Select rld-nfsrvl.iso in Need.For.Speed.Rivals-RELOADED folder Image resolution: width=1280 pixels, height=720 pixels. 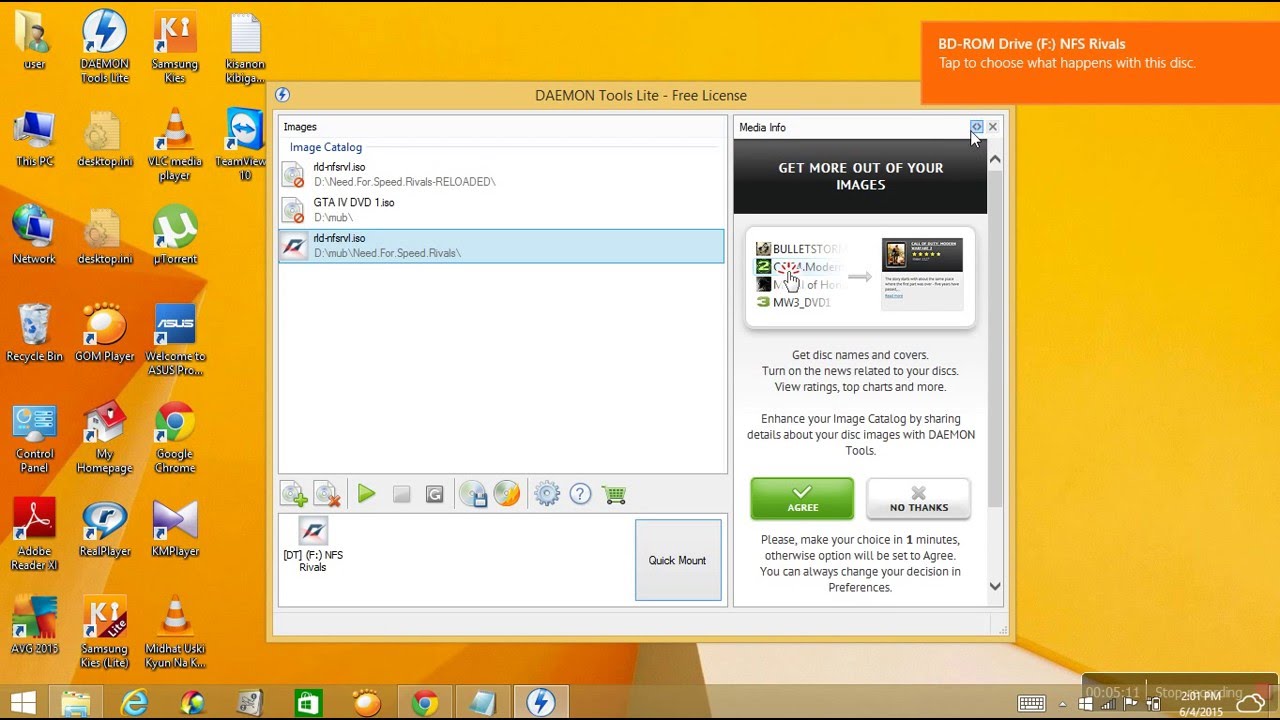(501, 174)
